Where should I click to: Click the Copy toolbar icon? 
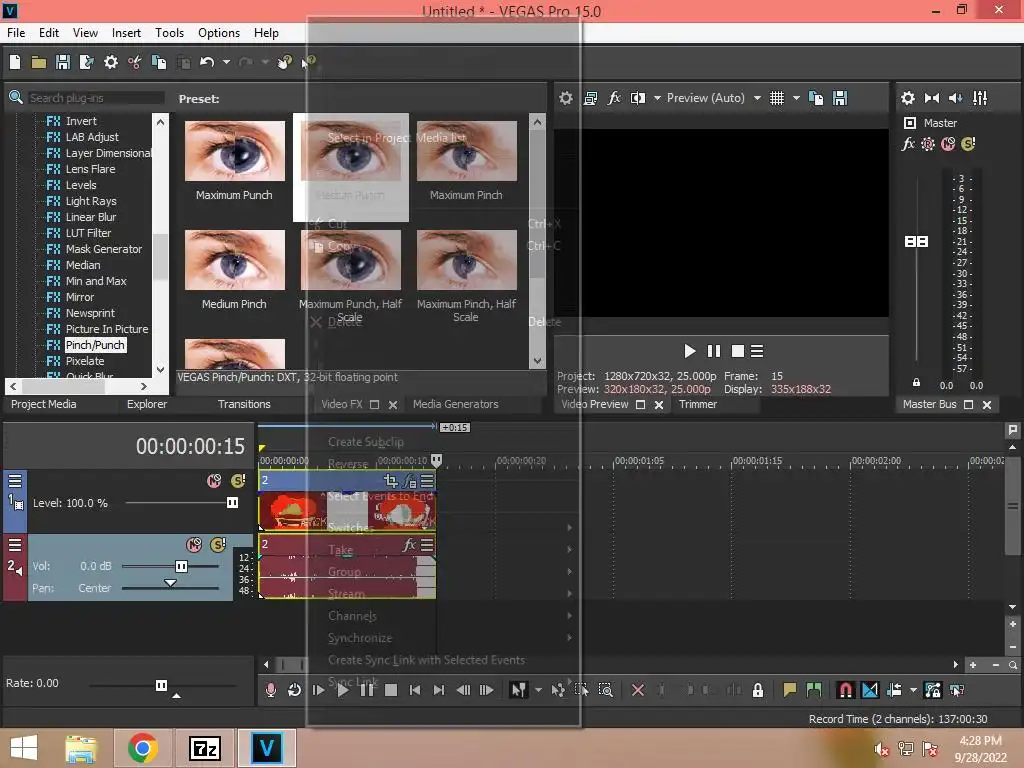[x=159, y=62]
